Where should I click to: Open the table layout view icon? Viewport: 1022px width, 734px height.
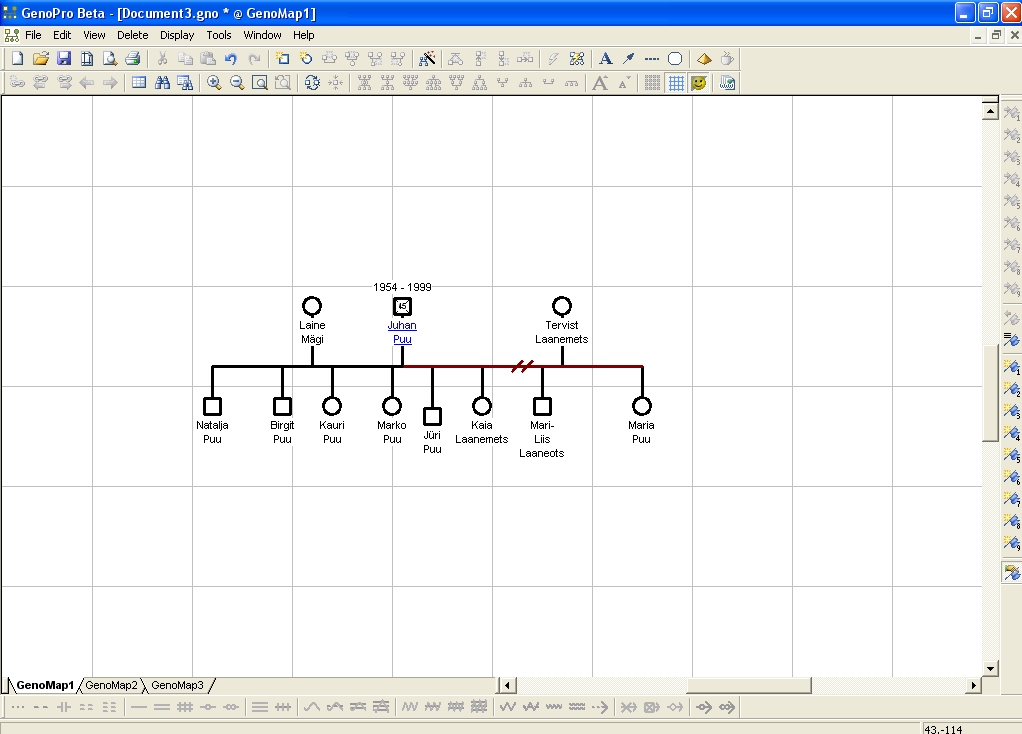(x=139, y=83)
